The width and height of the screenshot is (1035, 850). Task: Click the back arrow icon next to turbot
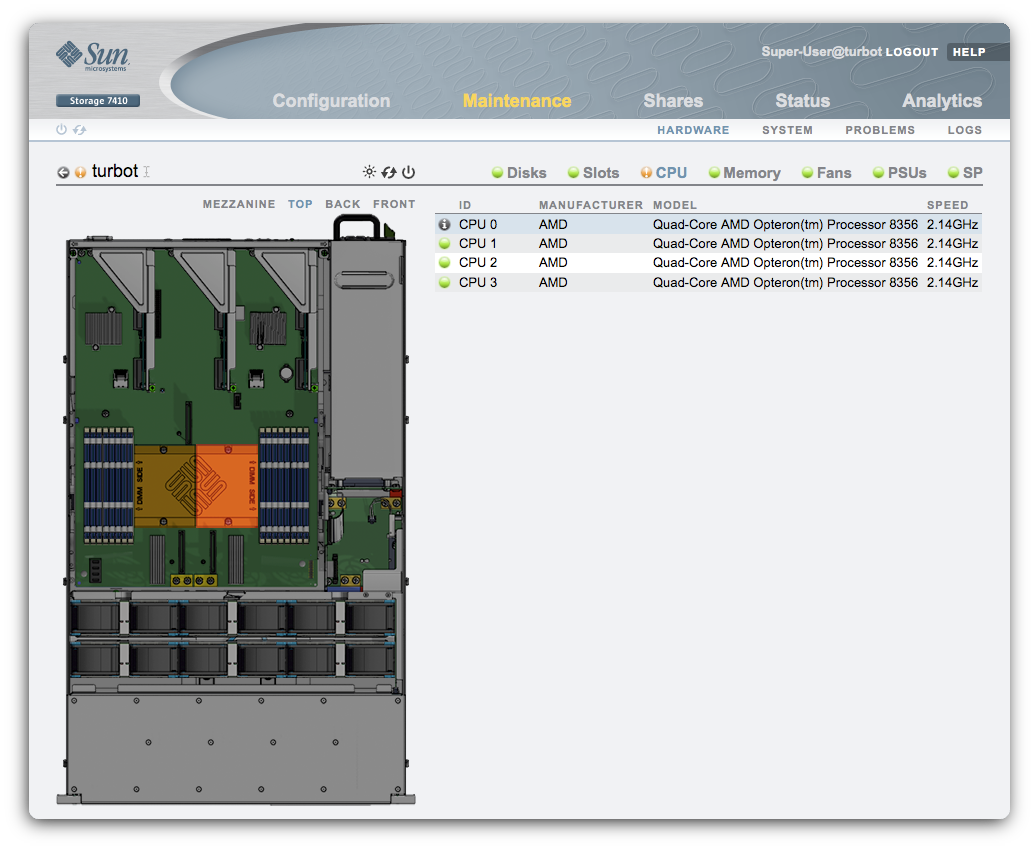pyautogui.click(x=63, y=172)
